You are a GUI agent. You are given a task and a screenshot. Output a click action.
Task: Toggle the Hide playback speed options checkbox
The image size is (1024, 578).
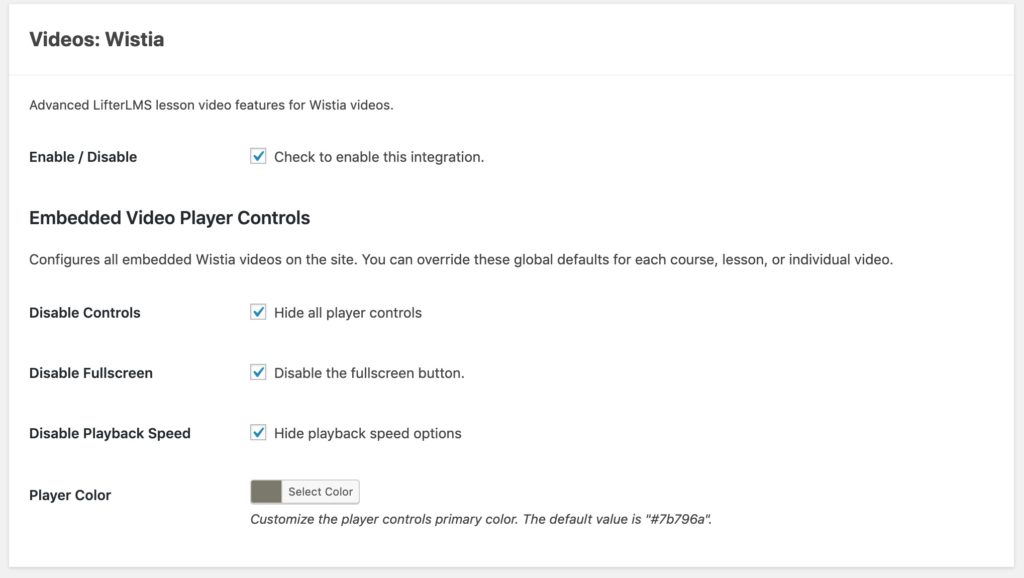click(258, 432)
